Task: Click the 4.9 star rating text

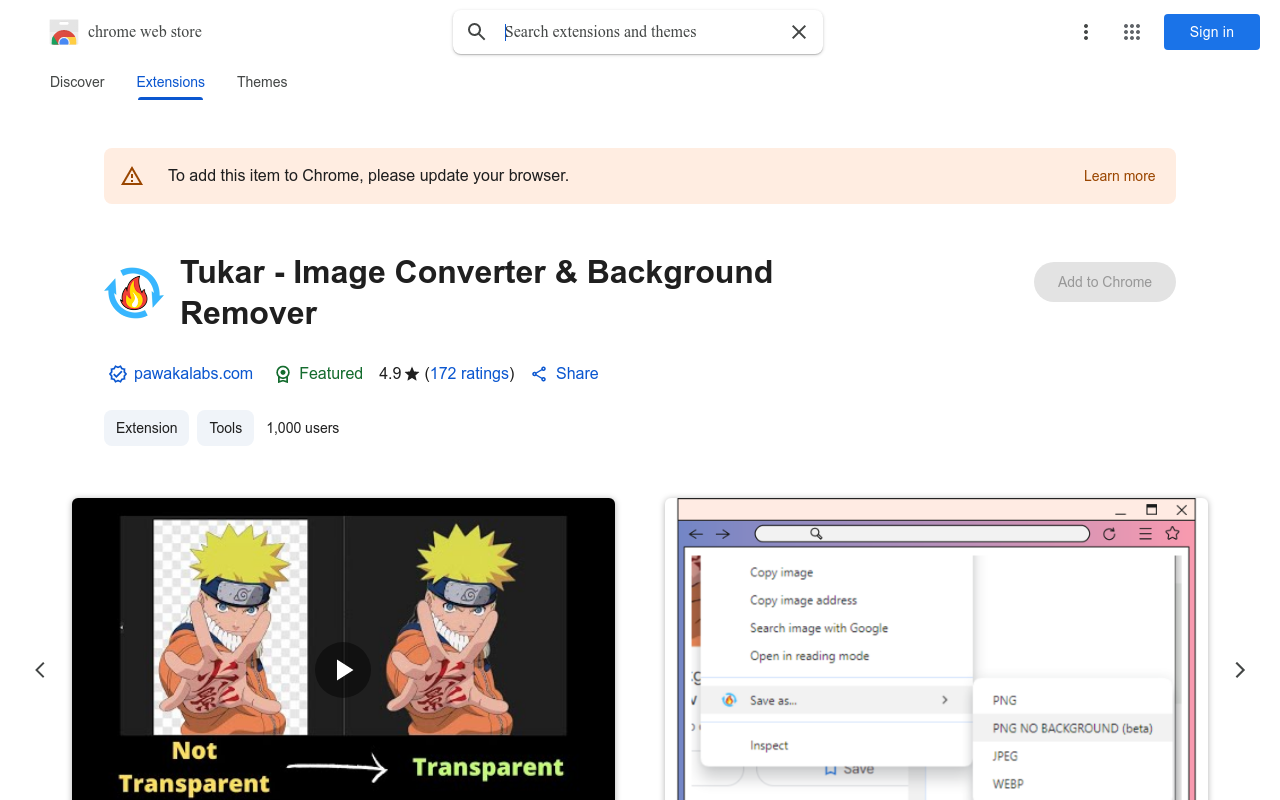Action: pos(399,373)
